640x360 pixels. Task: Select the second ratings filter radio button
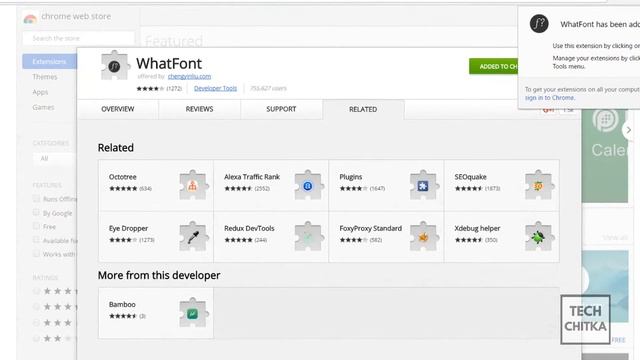point(36,307)
